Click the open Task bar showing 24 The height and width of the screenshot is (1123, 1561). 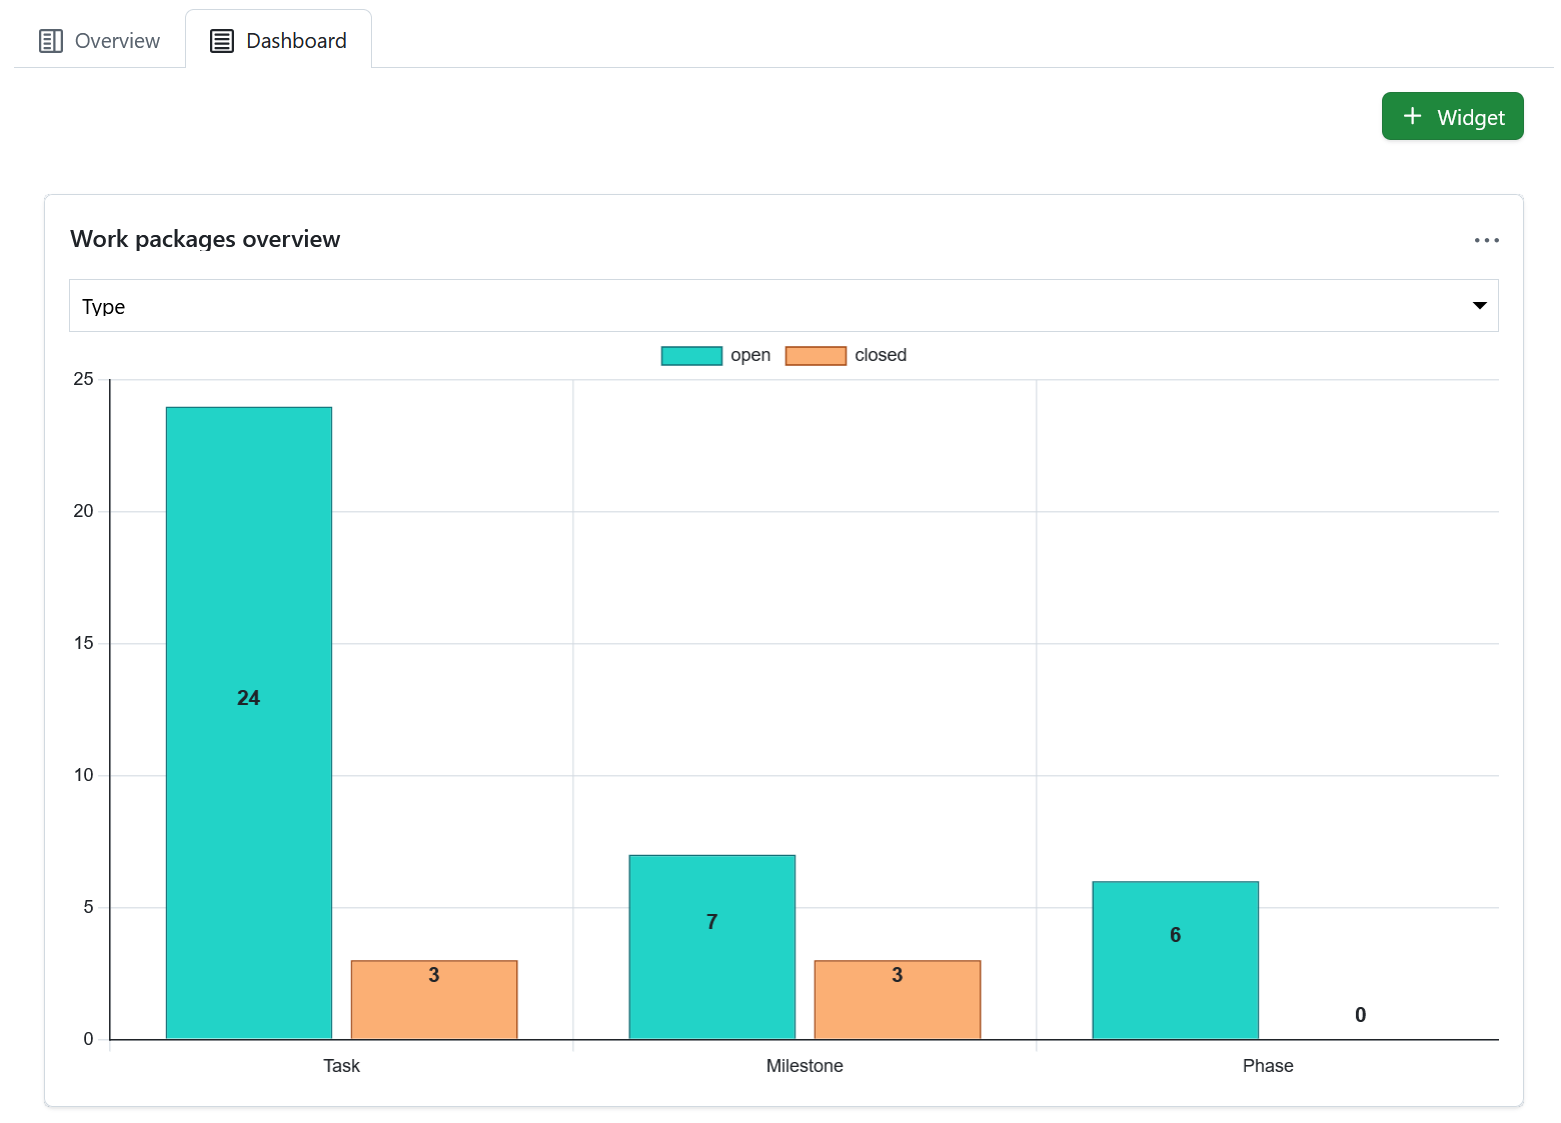(x=248, y=720)
